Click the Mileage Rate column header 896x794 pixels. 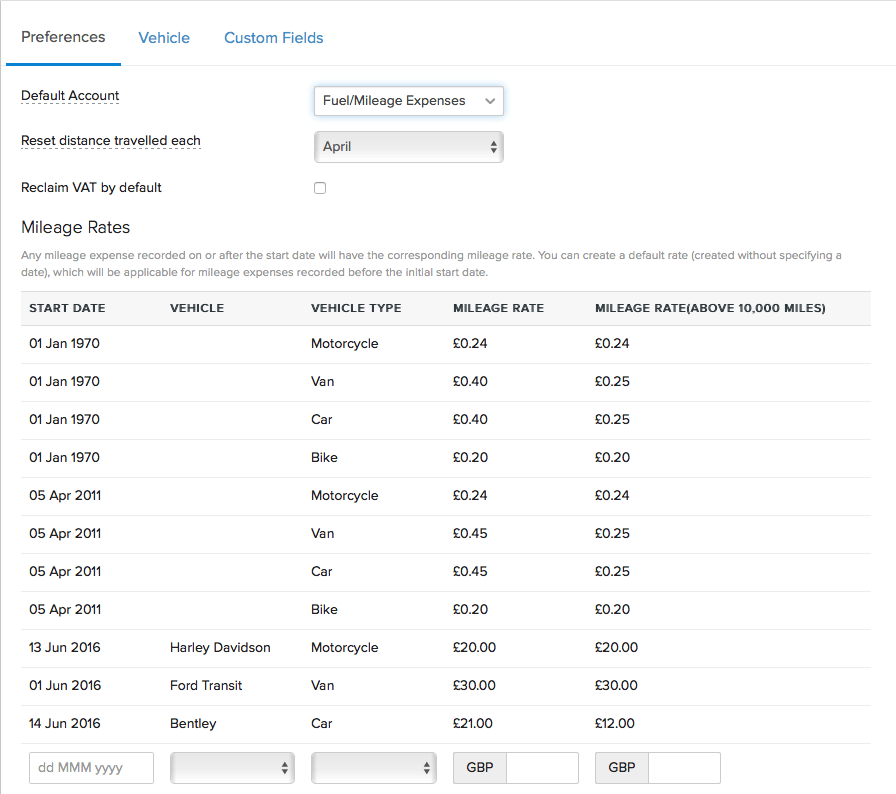click(498, 308)
